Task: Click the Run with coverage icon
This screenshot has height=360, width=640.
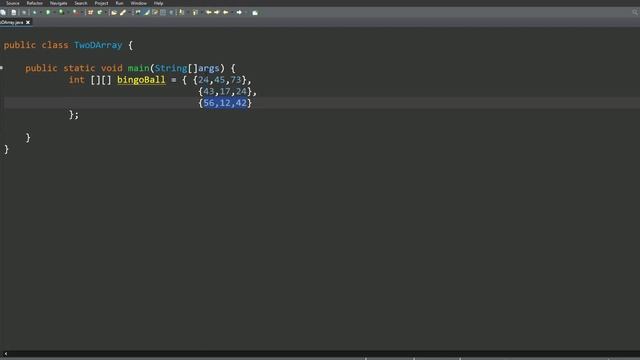Action: [x=61, y=12]
